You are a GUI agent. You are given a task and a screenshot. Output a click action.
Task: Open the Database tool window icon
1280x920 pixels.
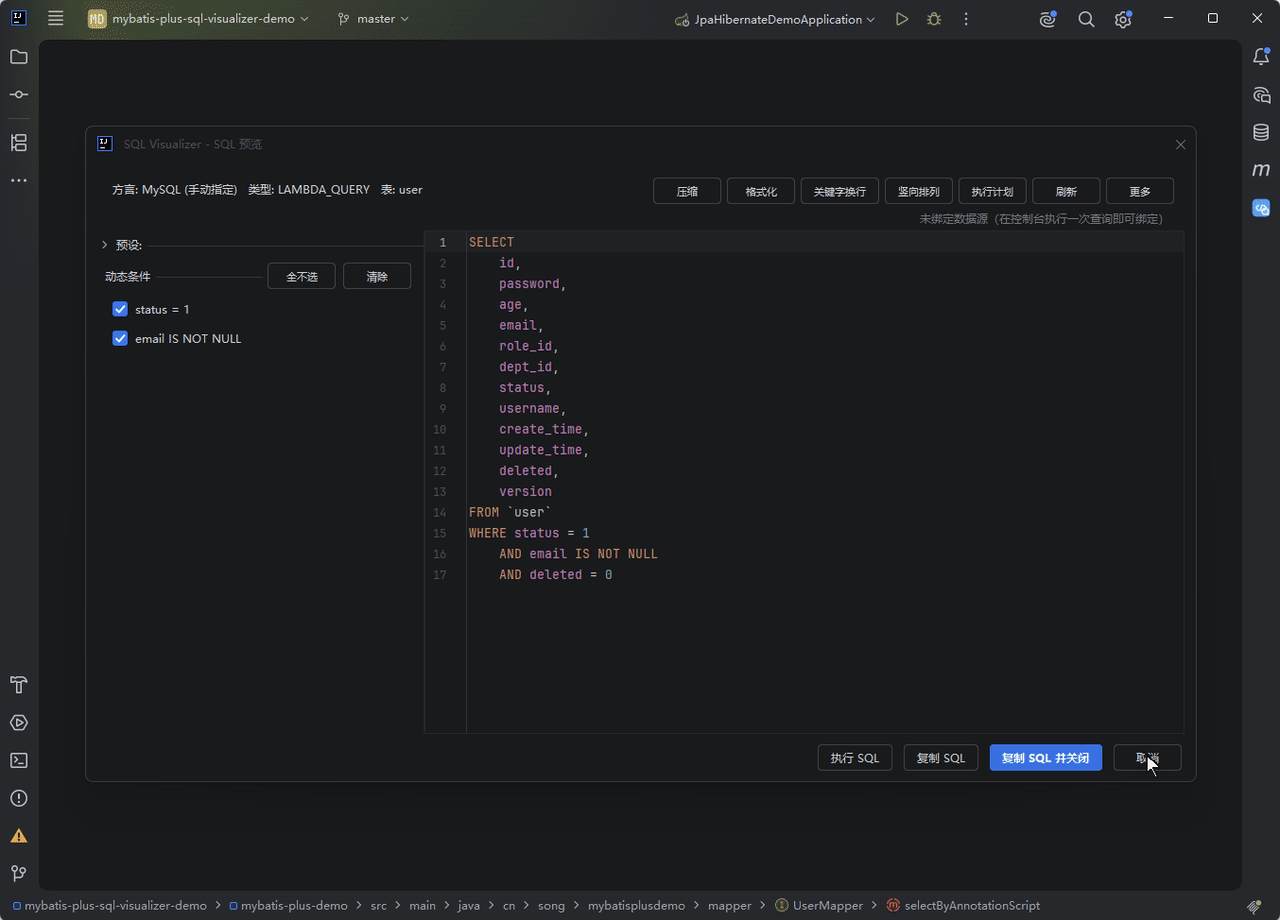click(x=1262, y=133)
